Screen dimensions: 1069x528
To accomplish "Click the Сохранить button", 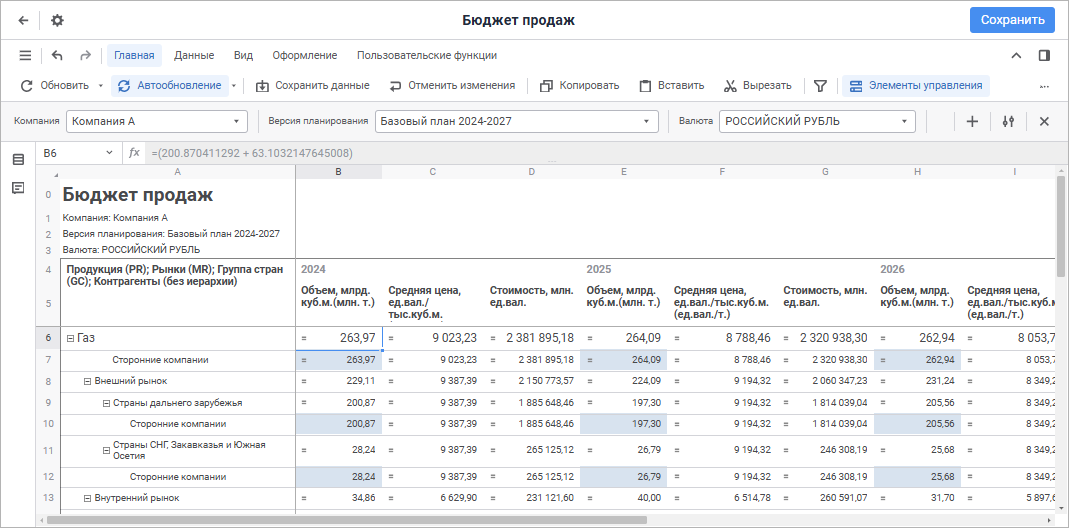I will coord(1011,20).
